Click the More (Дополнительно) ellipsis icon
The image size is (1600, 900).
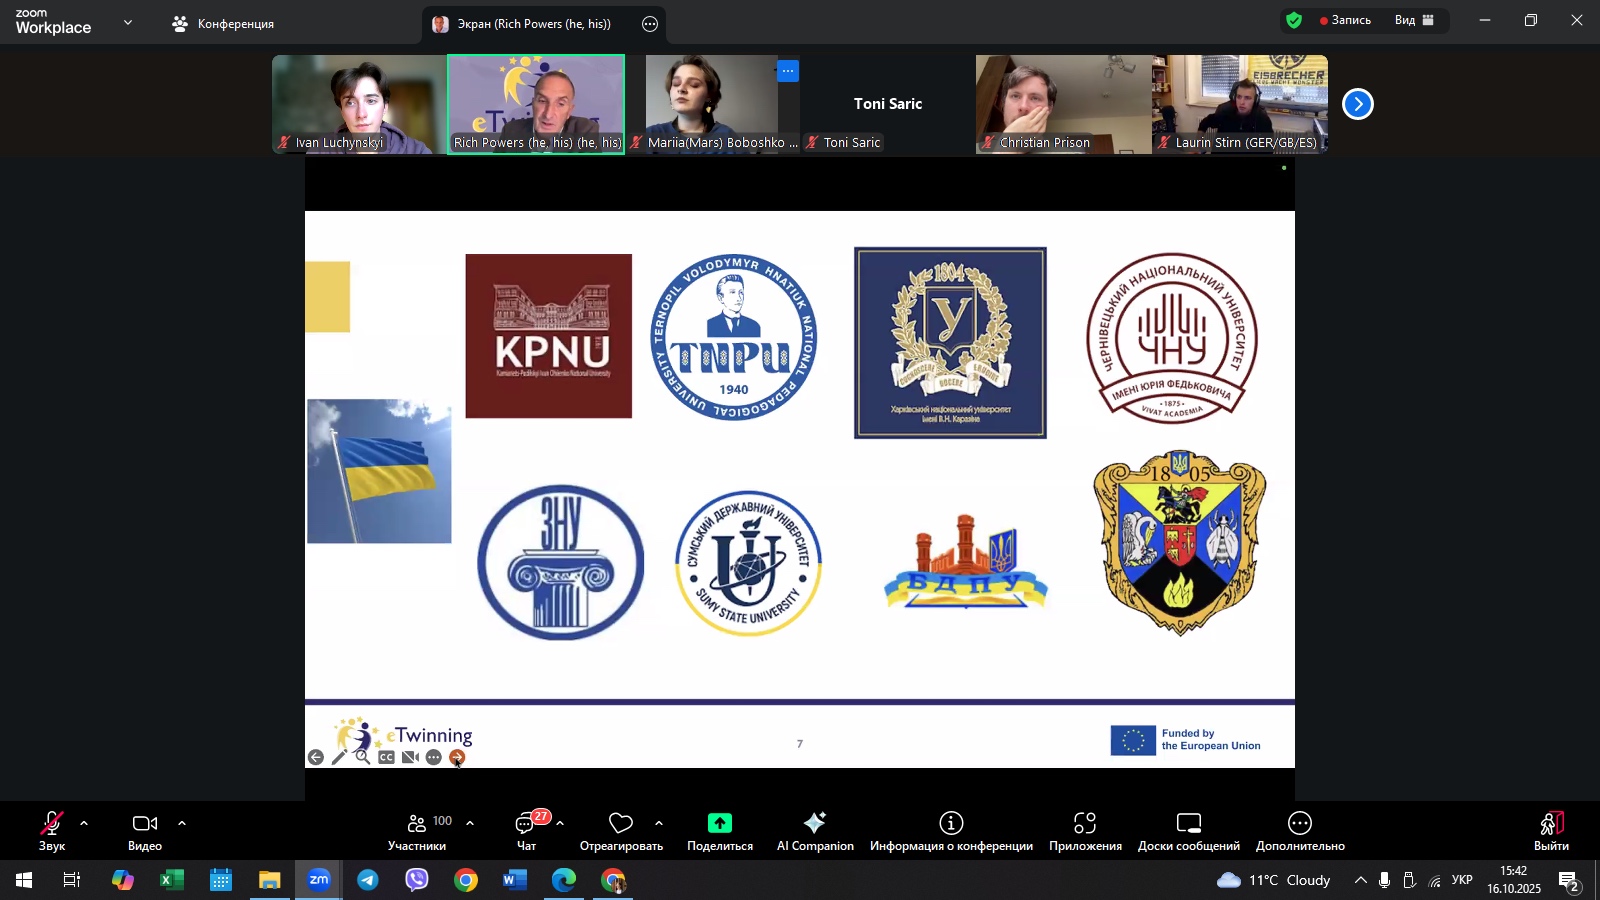point(1299,824)
